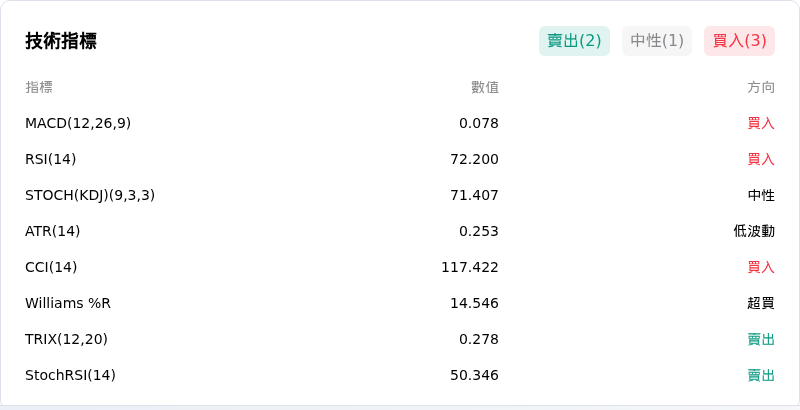The height and width of the screenshot is (410, 800).
Task: Click the 技術指標 panel title
Action: coord(61,41)
